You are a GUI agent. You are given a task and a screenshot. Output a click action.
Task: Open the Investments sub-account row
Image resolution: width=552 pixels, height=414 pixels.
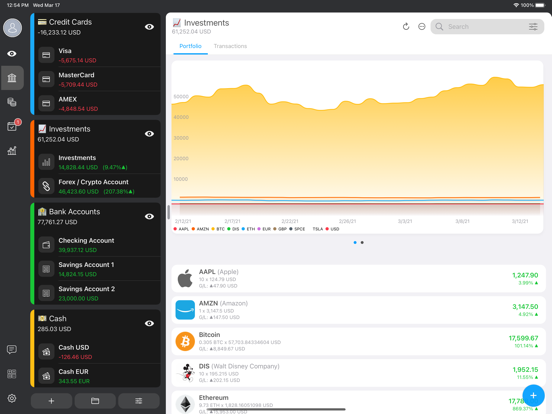[x=98, y=162]
